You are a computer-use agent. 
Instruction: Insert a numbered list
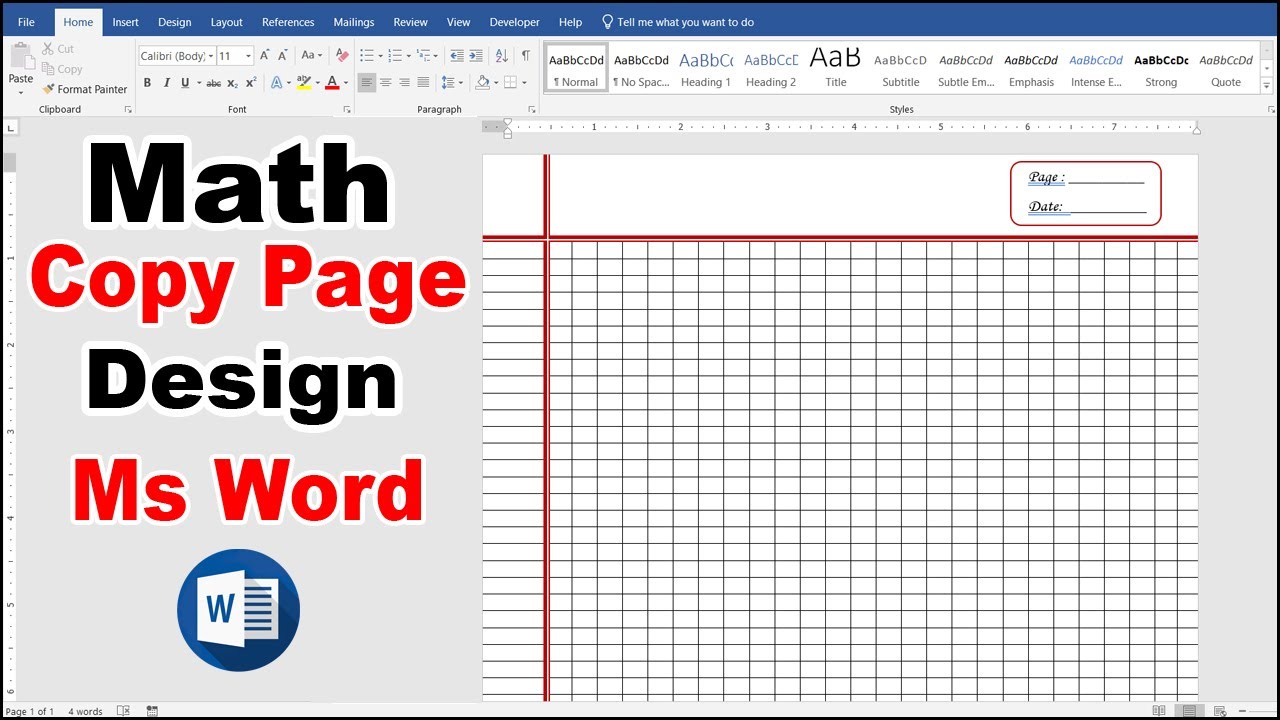(395, 56)
